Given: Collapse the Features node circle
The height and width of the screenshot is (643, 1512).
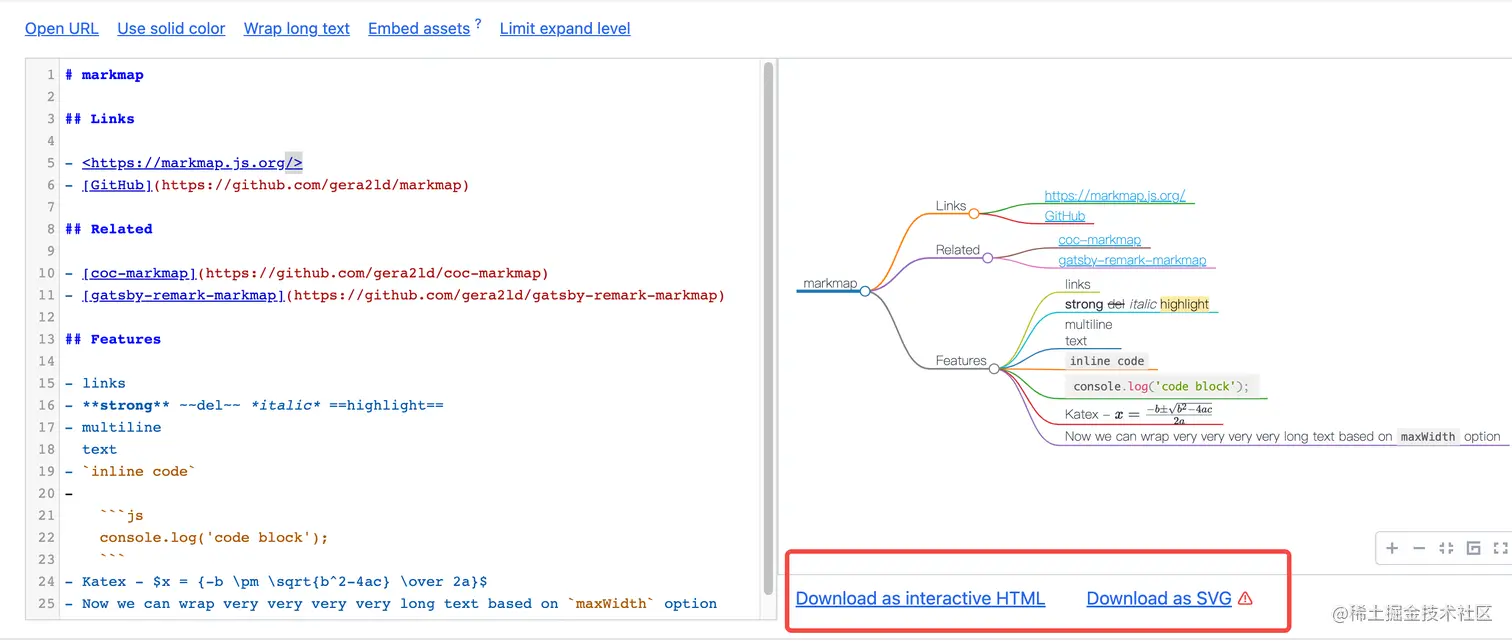Looking at the screenshot, I should [994, 368].
